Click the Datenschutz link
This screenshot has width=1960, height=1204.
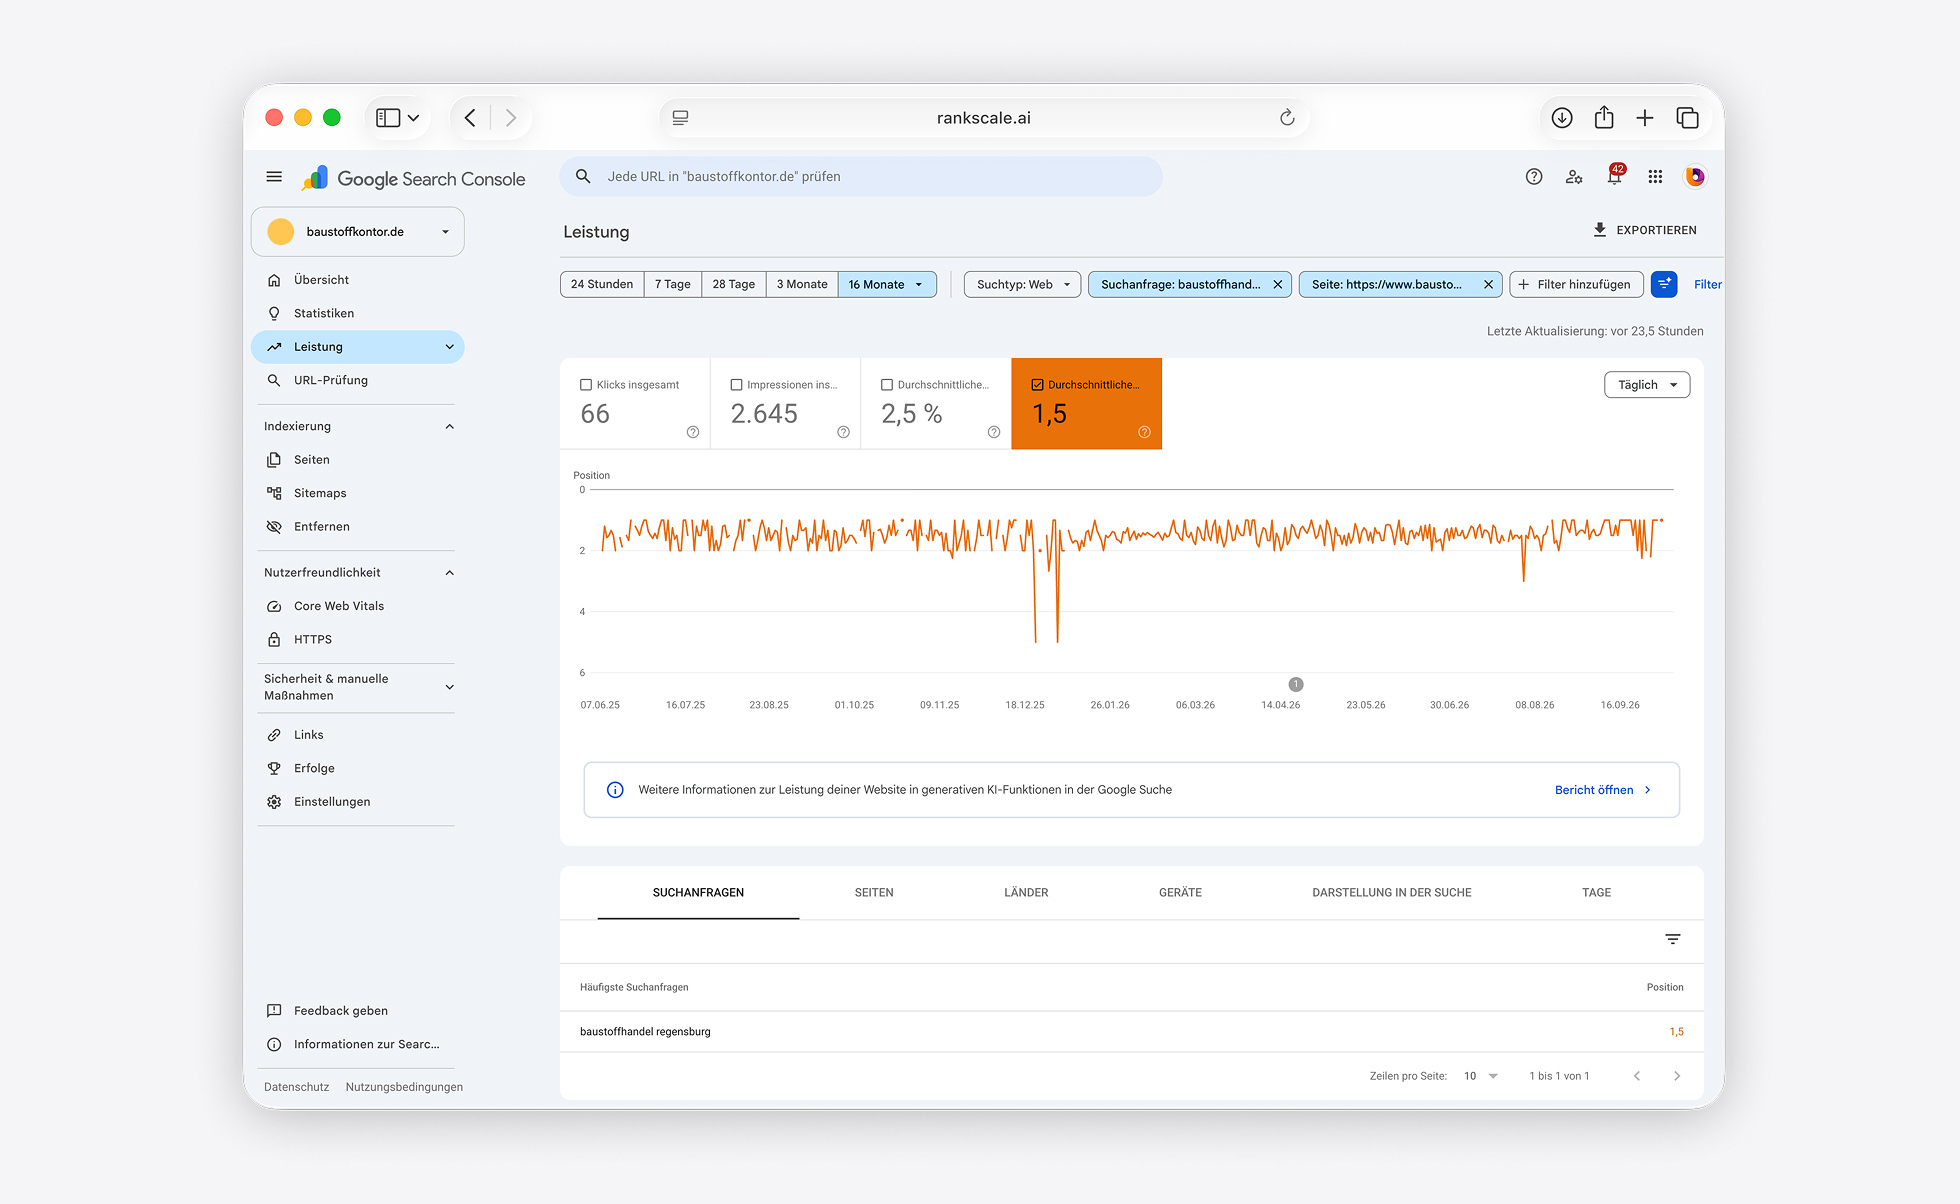[x=296, y=1087]
